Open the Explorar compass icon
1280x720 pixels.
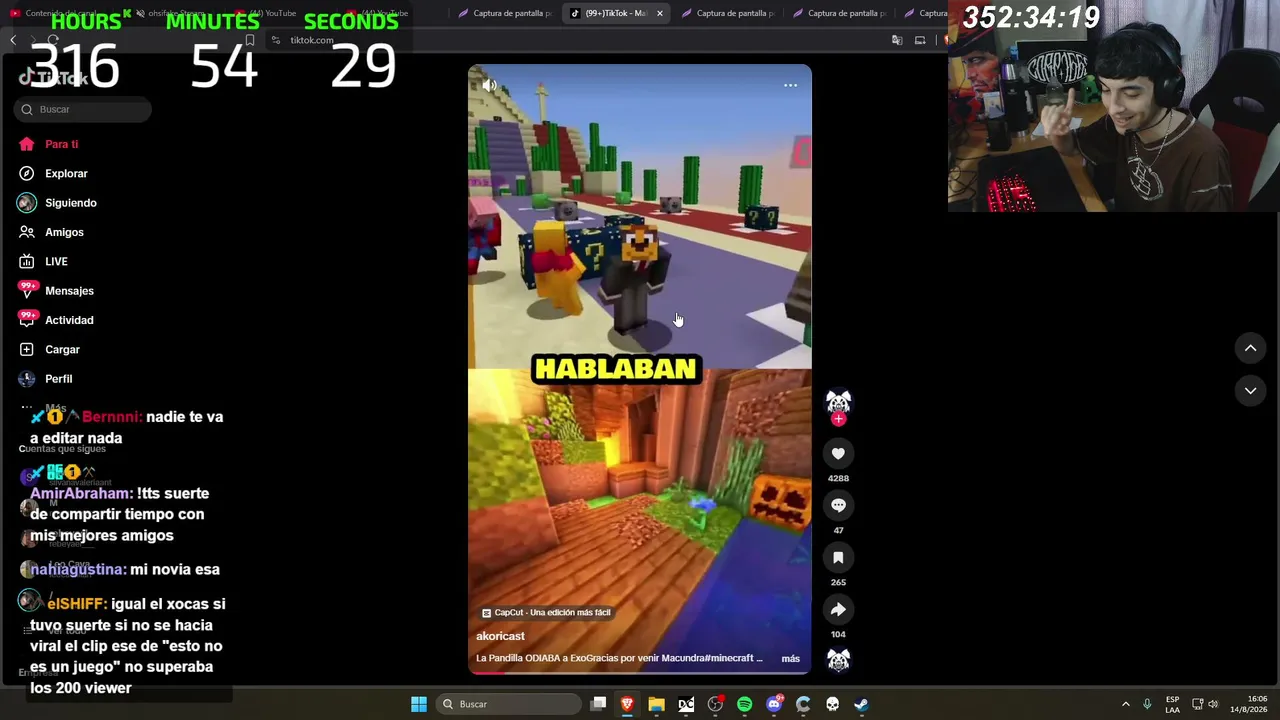point(27,174)
